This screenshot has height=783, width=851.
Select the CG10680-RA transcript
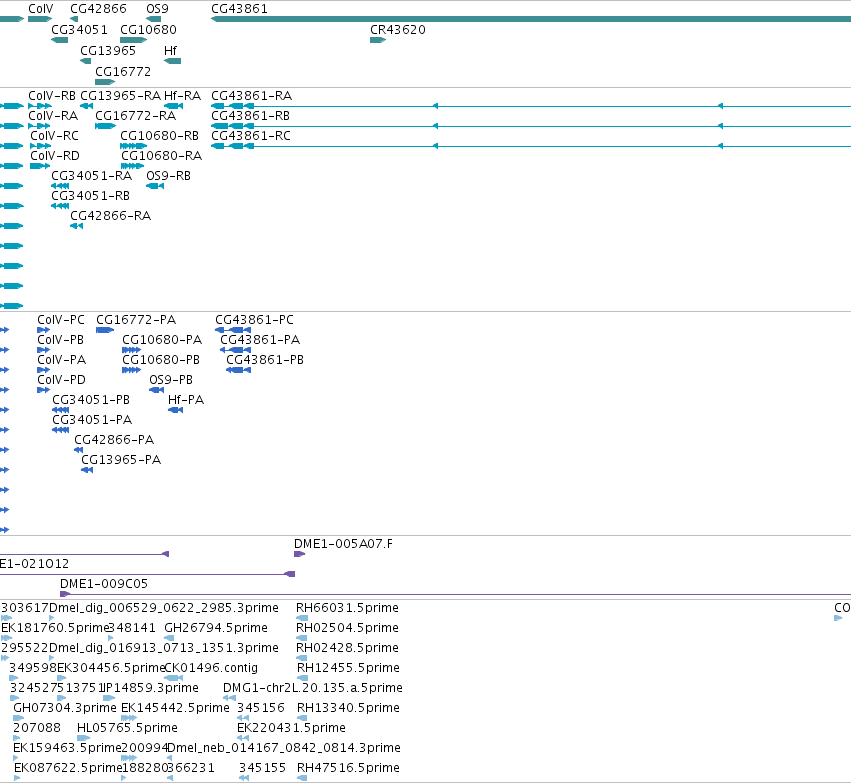(132, 166)
